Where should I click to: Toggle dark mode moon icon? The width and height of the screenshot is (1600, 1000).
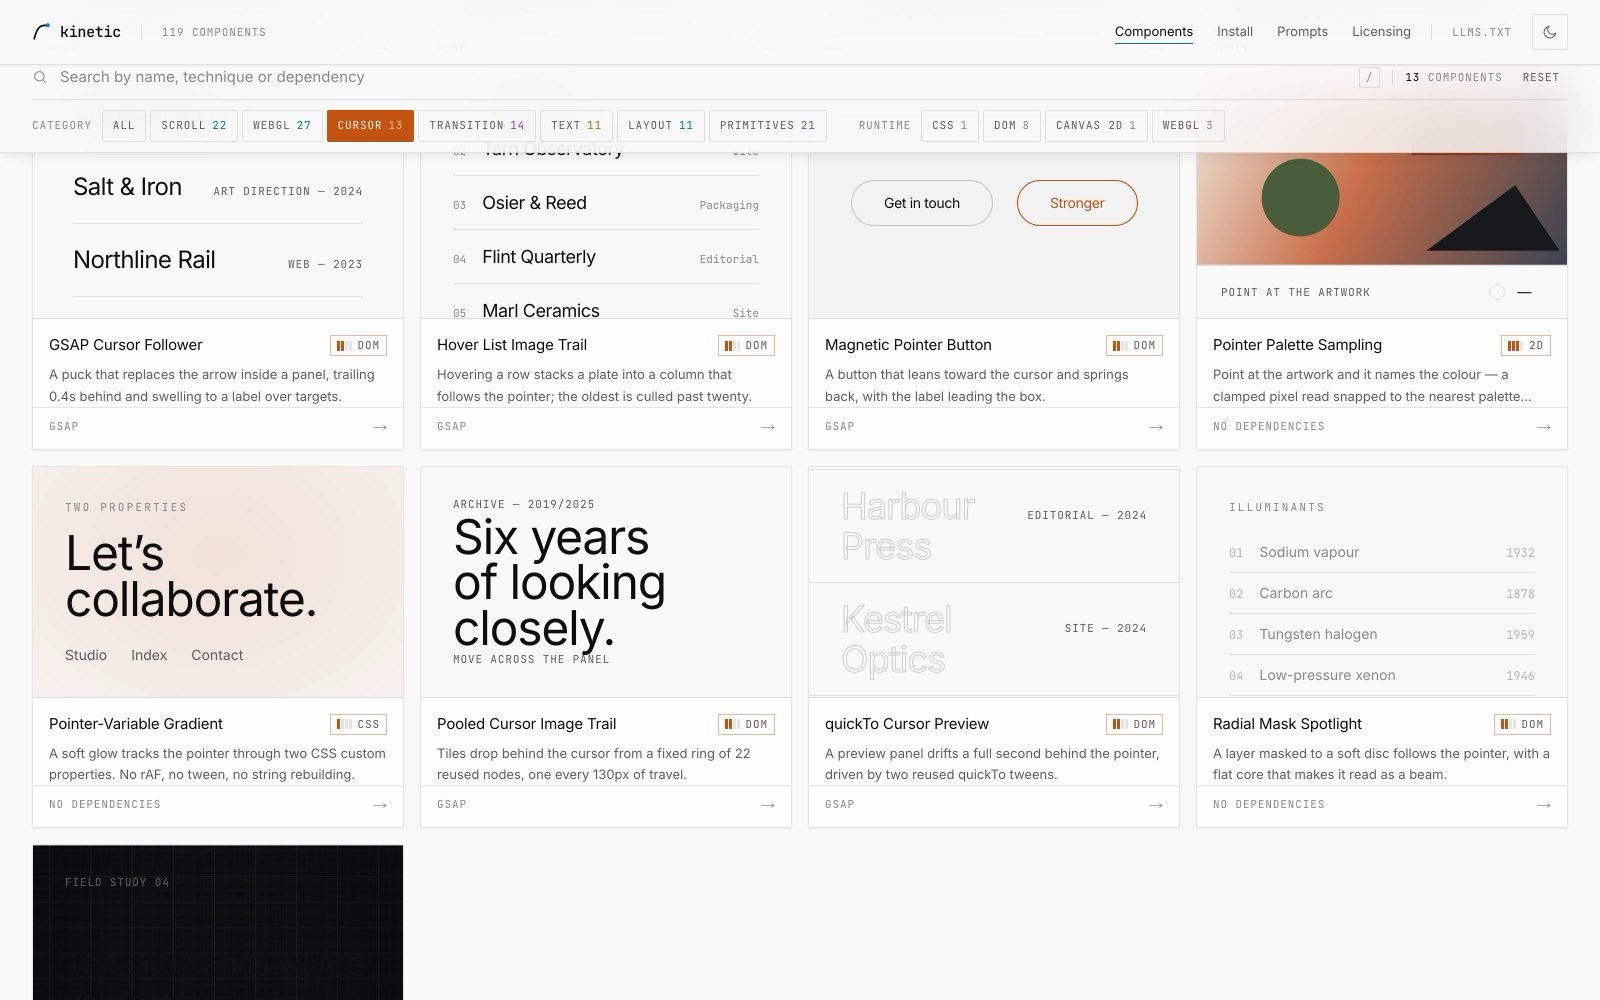pyautogui.click(x=1549, y=32)
